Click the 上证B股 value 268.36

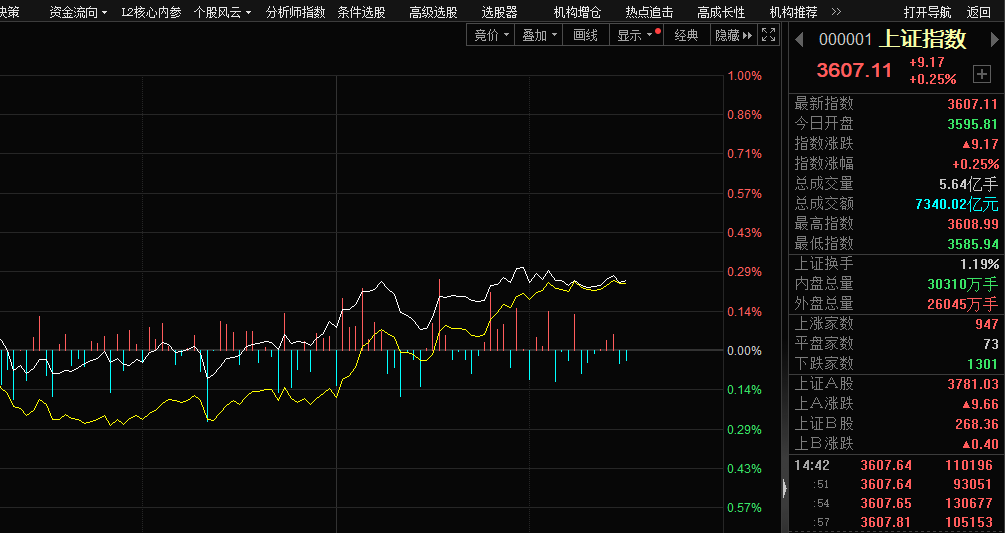(977, 424)
